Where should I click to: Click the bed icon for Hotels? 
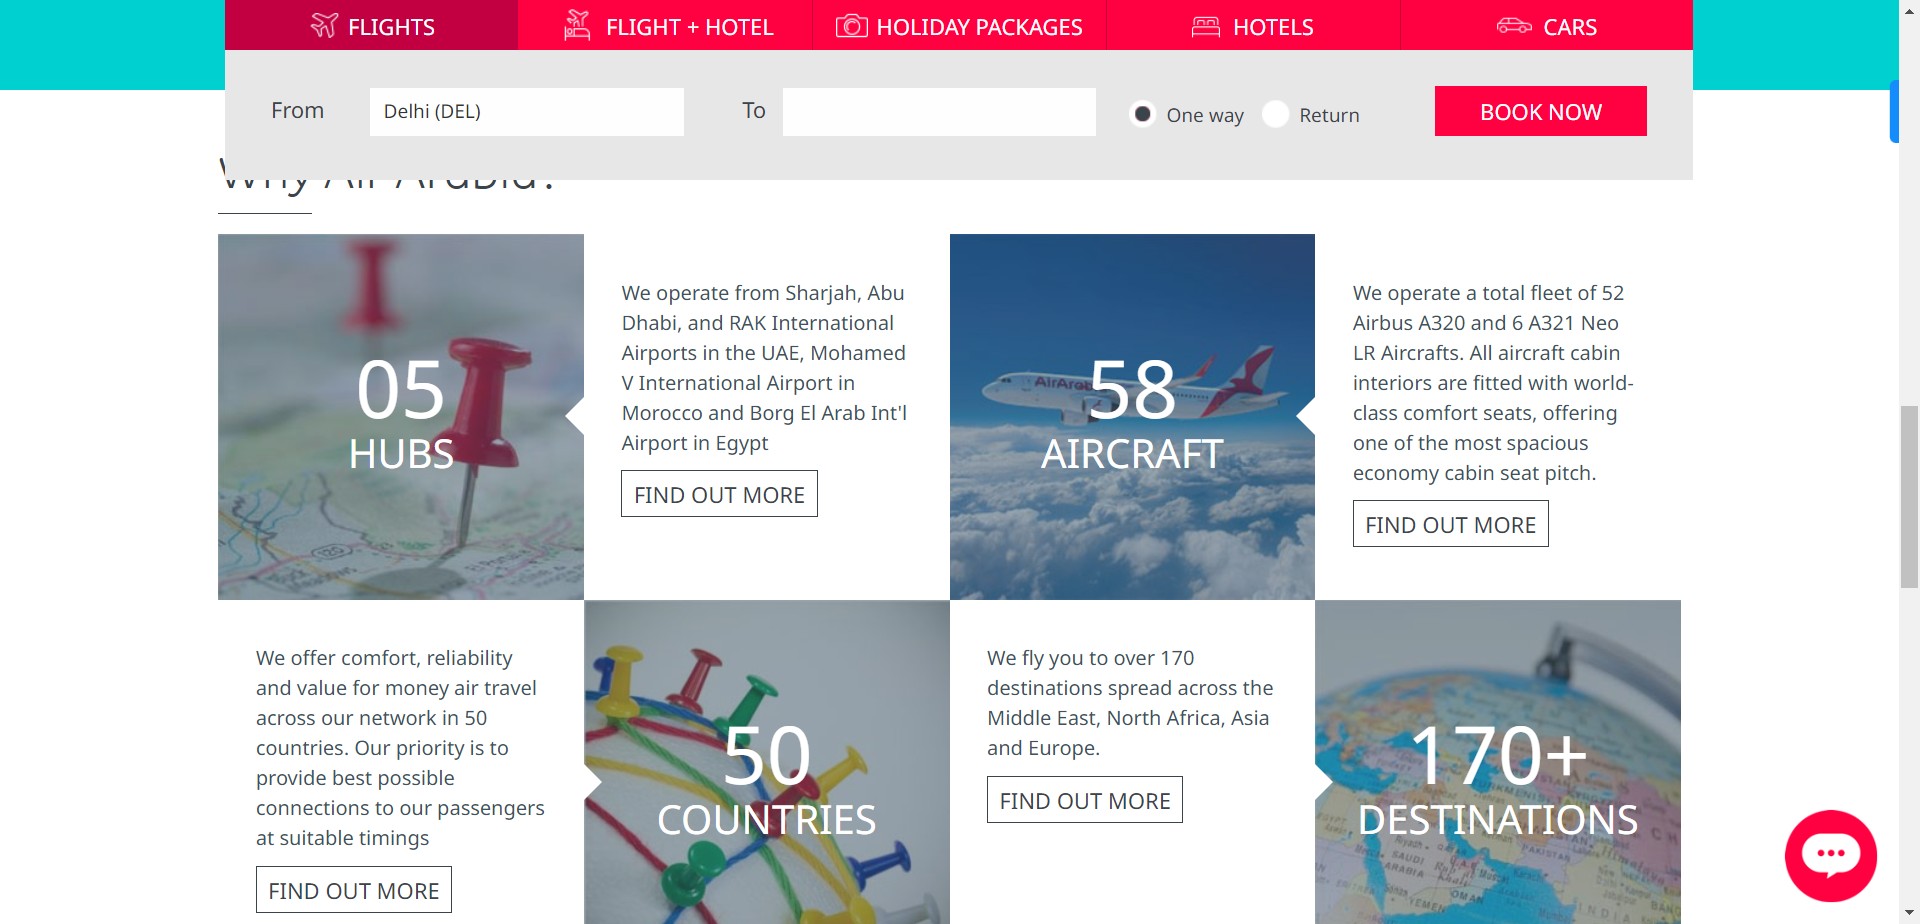tap(1206, 26)
